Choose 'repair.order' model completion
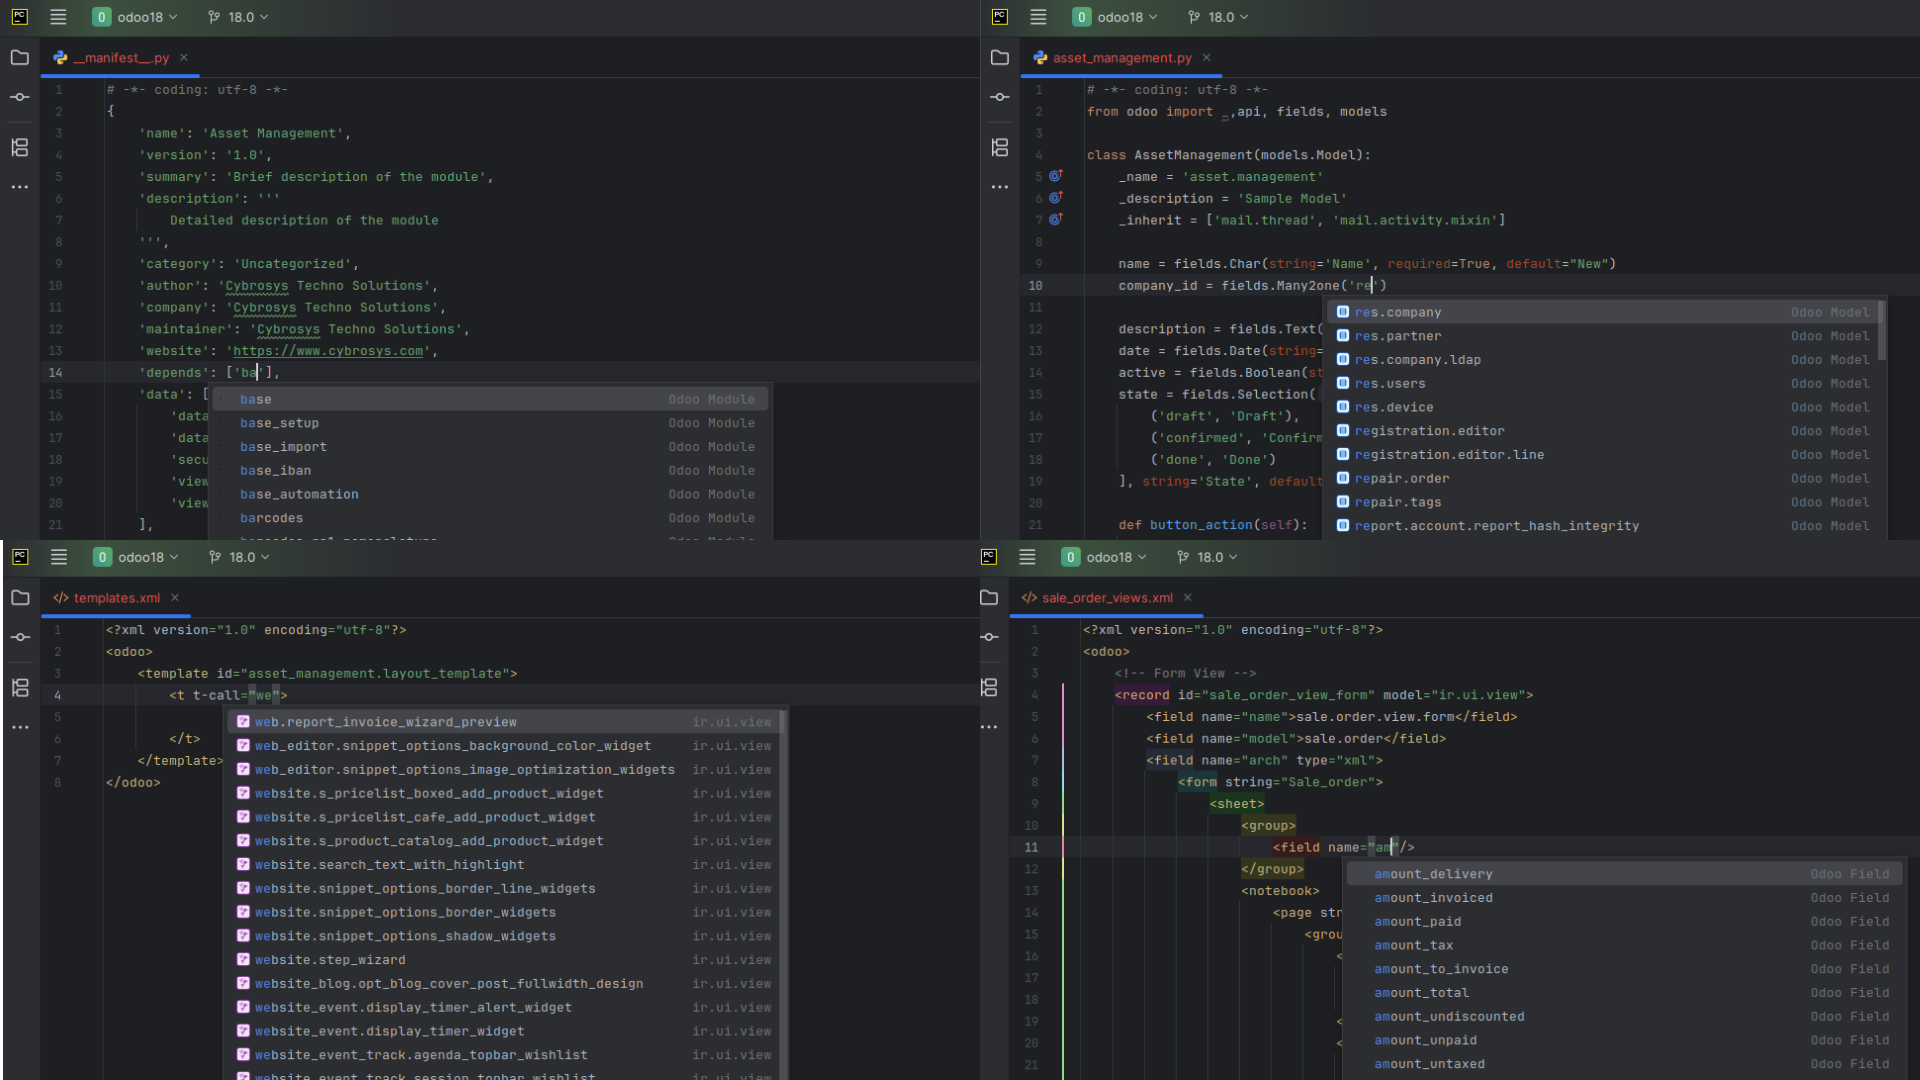 pos(1603,479)
